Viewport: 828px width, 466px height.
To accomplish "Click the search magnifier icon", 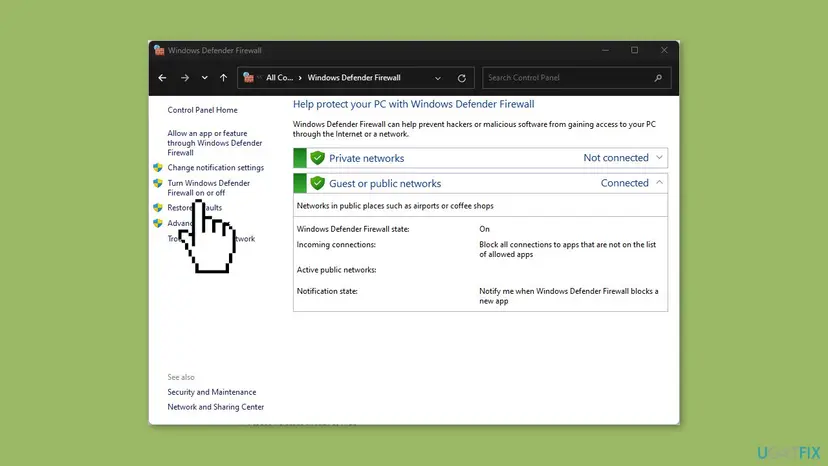I will coord(658,78).
